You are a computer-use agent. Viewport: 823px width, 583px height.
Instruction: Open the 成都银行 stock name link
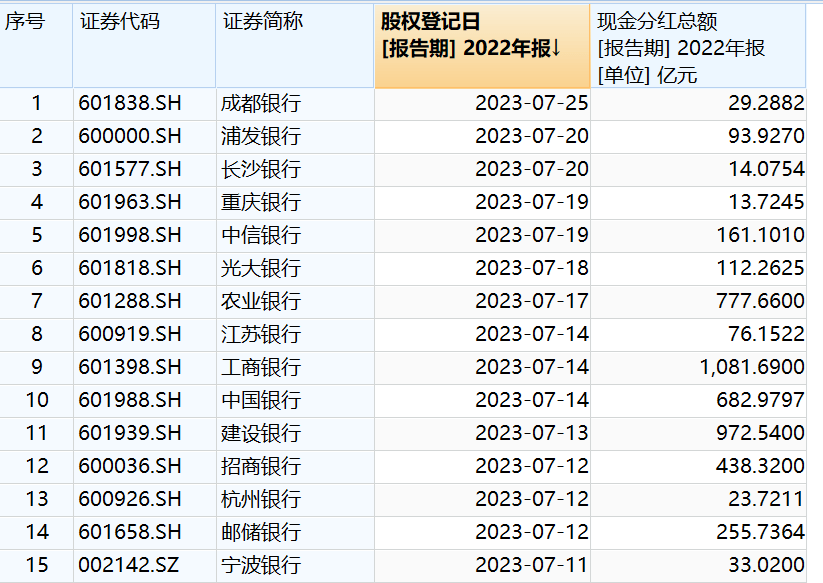pyautogui.click(x=261, y=103)
